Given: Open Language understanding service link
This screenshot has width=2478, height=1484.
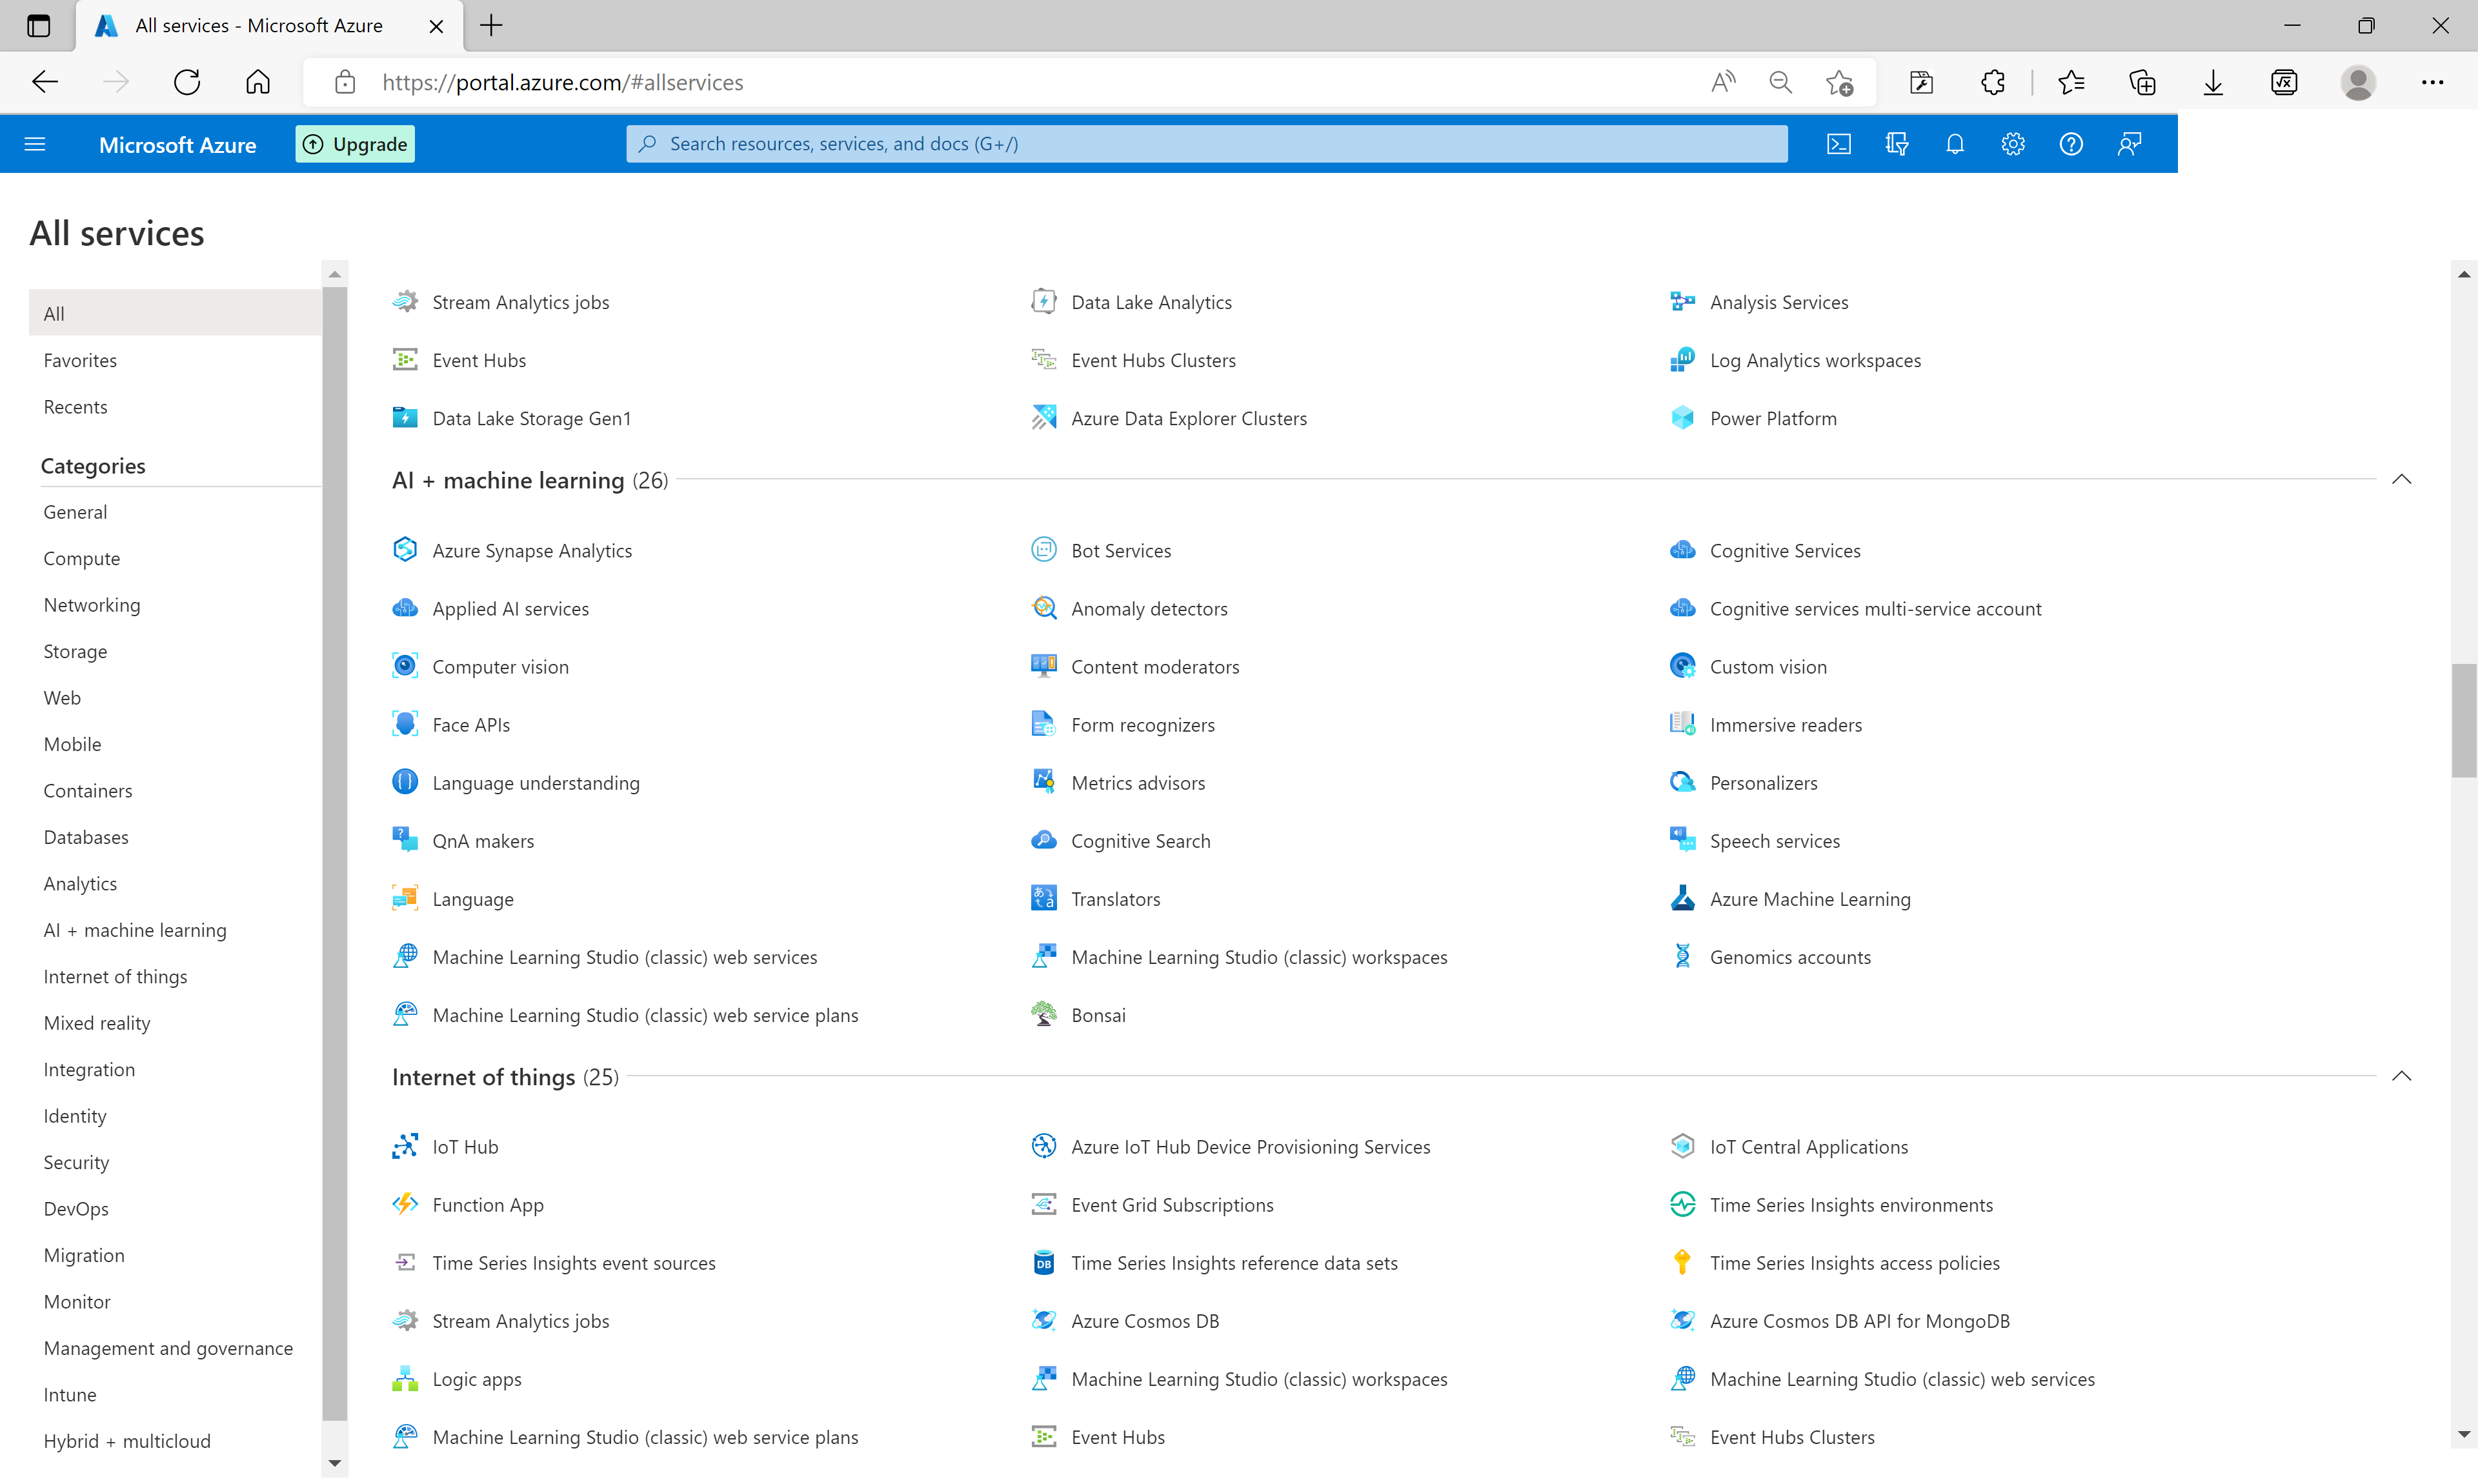Looking at the screenshot, I should click(536, 782).
